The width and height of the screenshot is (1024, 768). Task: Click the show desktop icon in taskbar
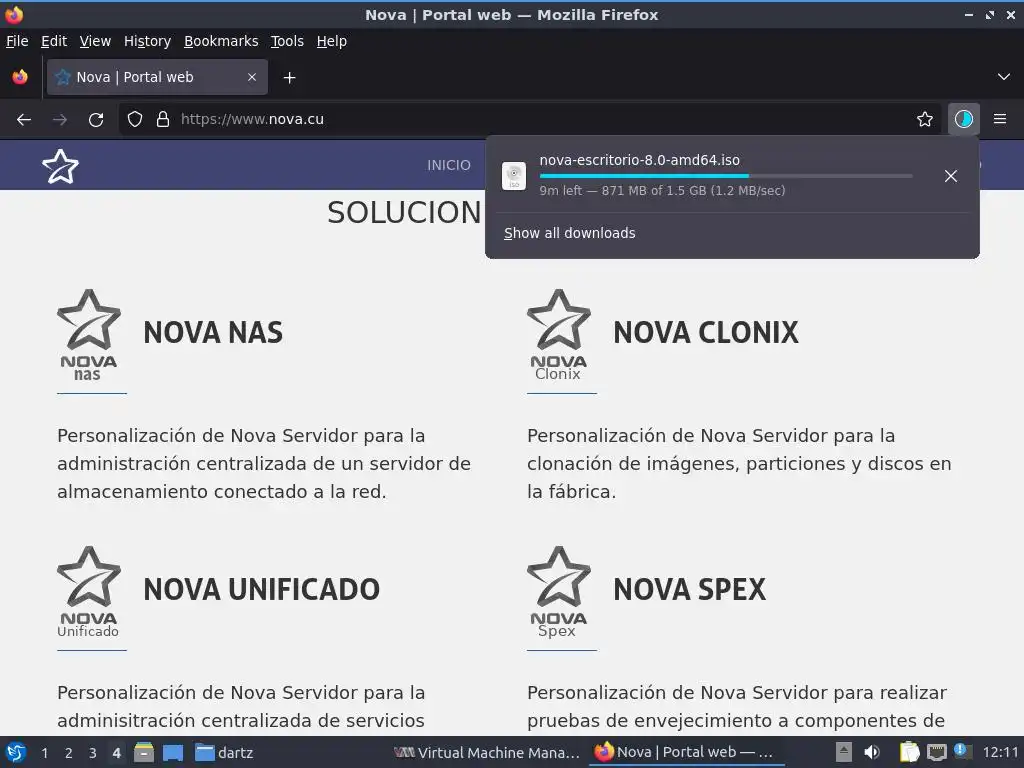173,752
